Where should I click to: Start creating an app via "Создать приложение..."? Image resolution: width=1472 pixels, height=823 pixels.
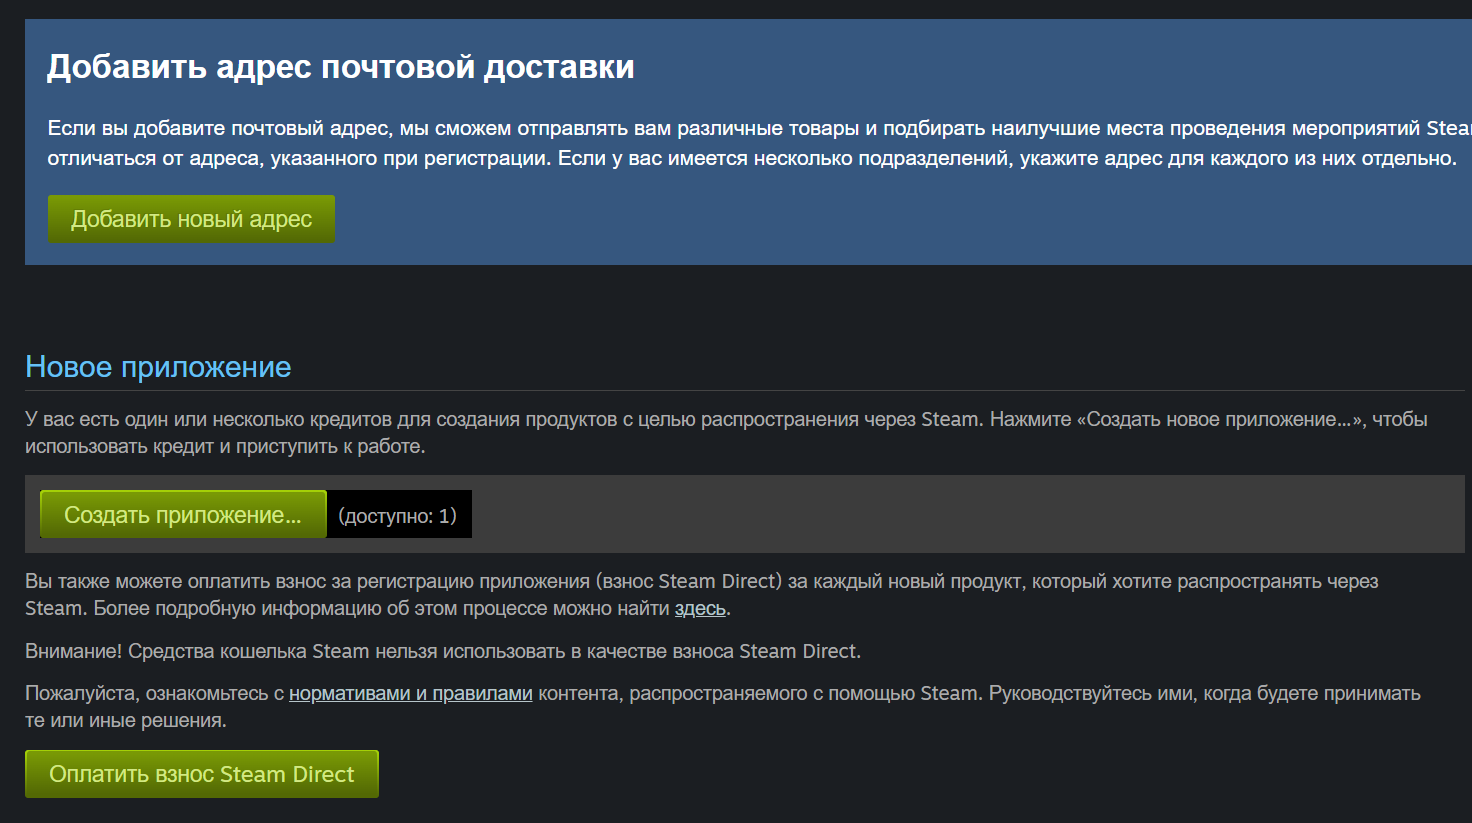coord(183,514)
